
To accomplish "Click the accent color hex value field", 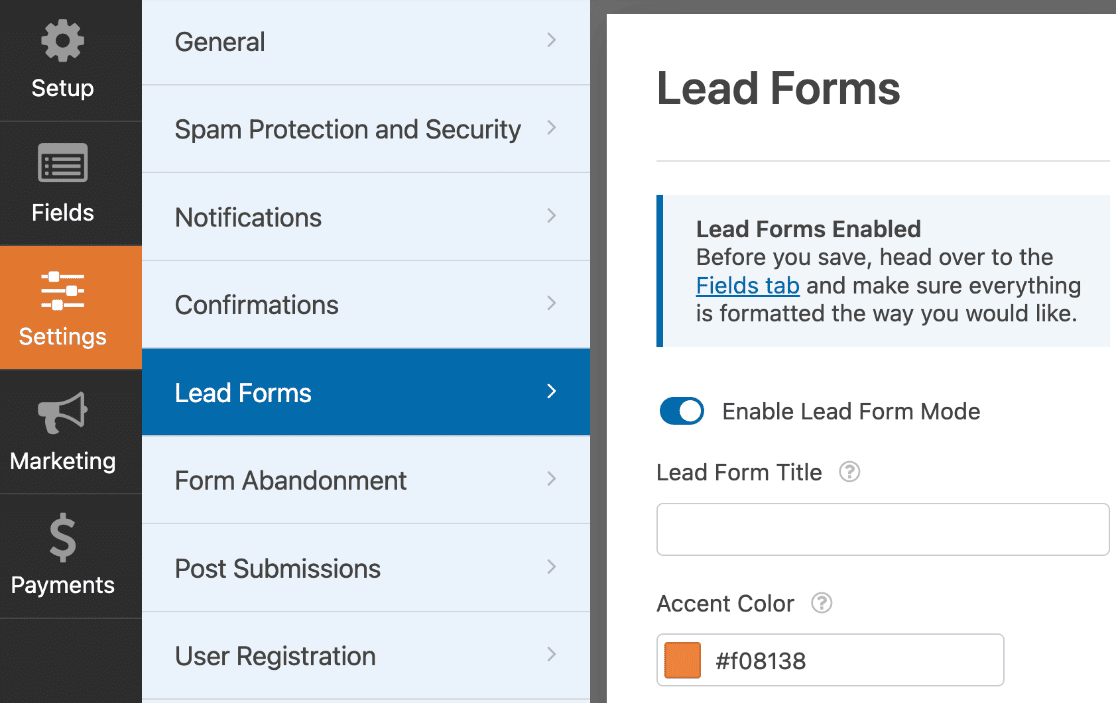I will [x=850, y=660].
